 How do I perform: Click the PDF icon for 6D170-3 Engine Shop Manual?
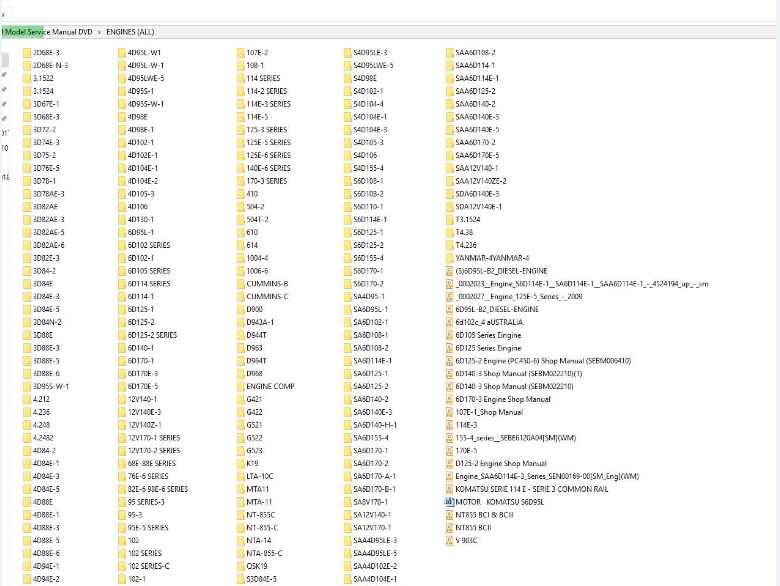point(450,399)
